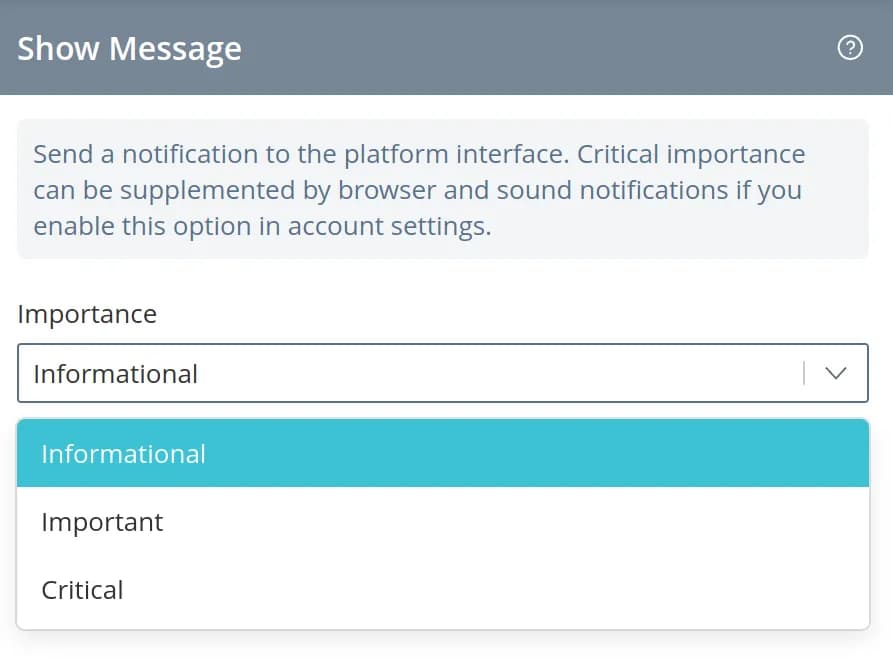The height and width of the screenshot is (664, 893).
Task: Open the help question mark icon
Action: 850,47
